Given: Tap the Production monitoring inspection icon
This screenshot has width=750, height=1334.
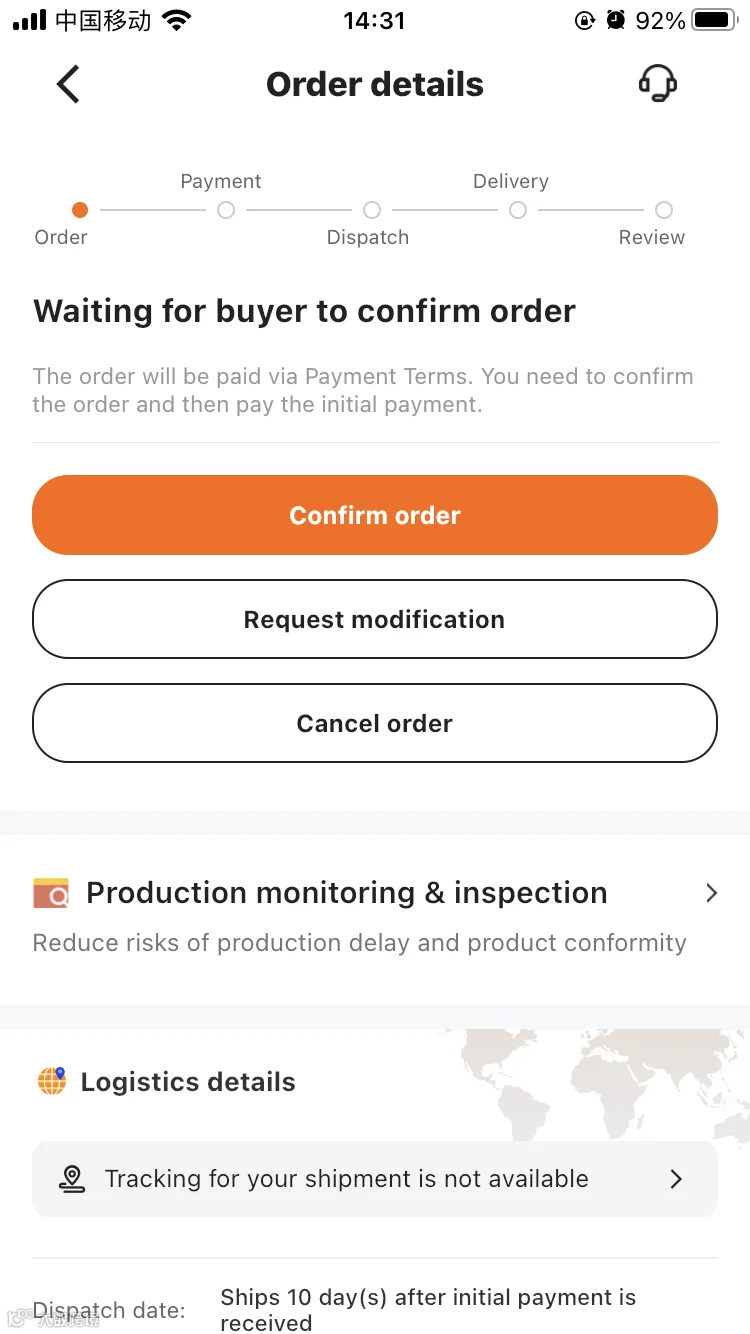Looking at the screenshot, I should 51,893.
